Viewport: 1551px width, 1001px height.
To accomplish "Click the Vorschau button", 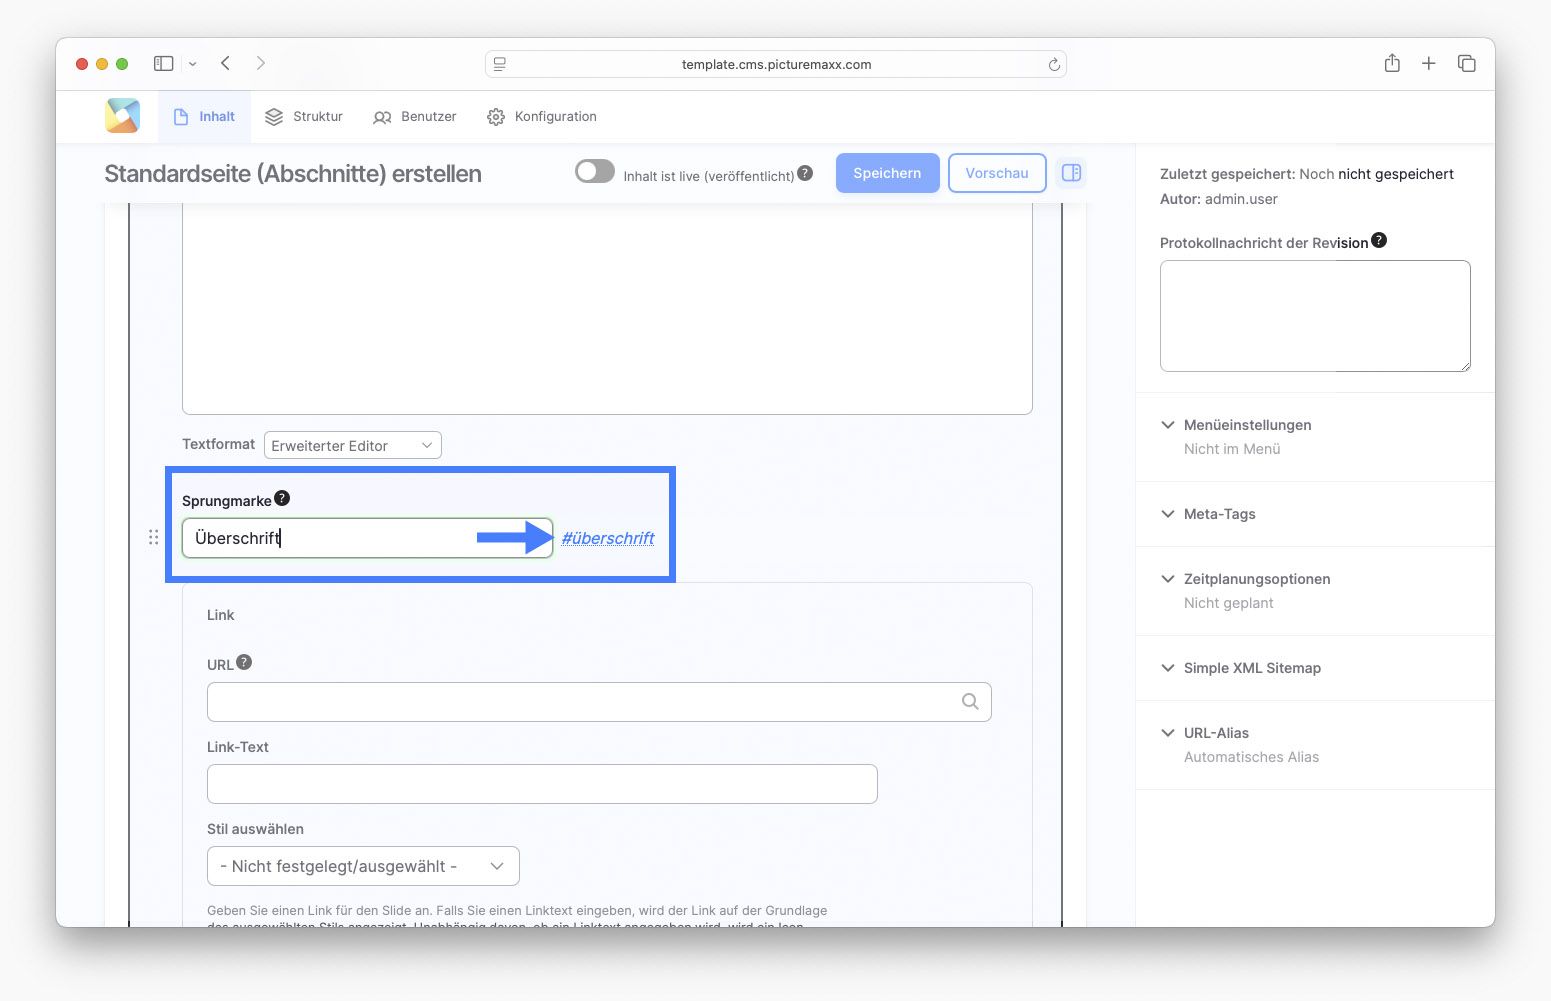I will [996, 173].
